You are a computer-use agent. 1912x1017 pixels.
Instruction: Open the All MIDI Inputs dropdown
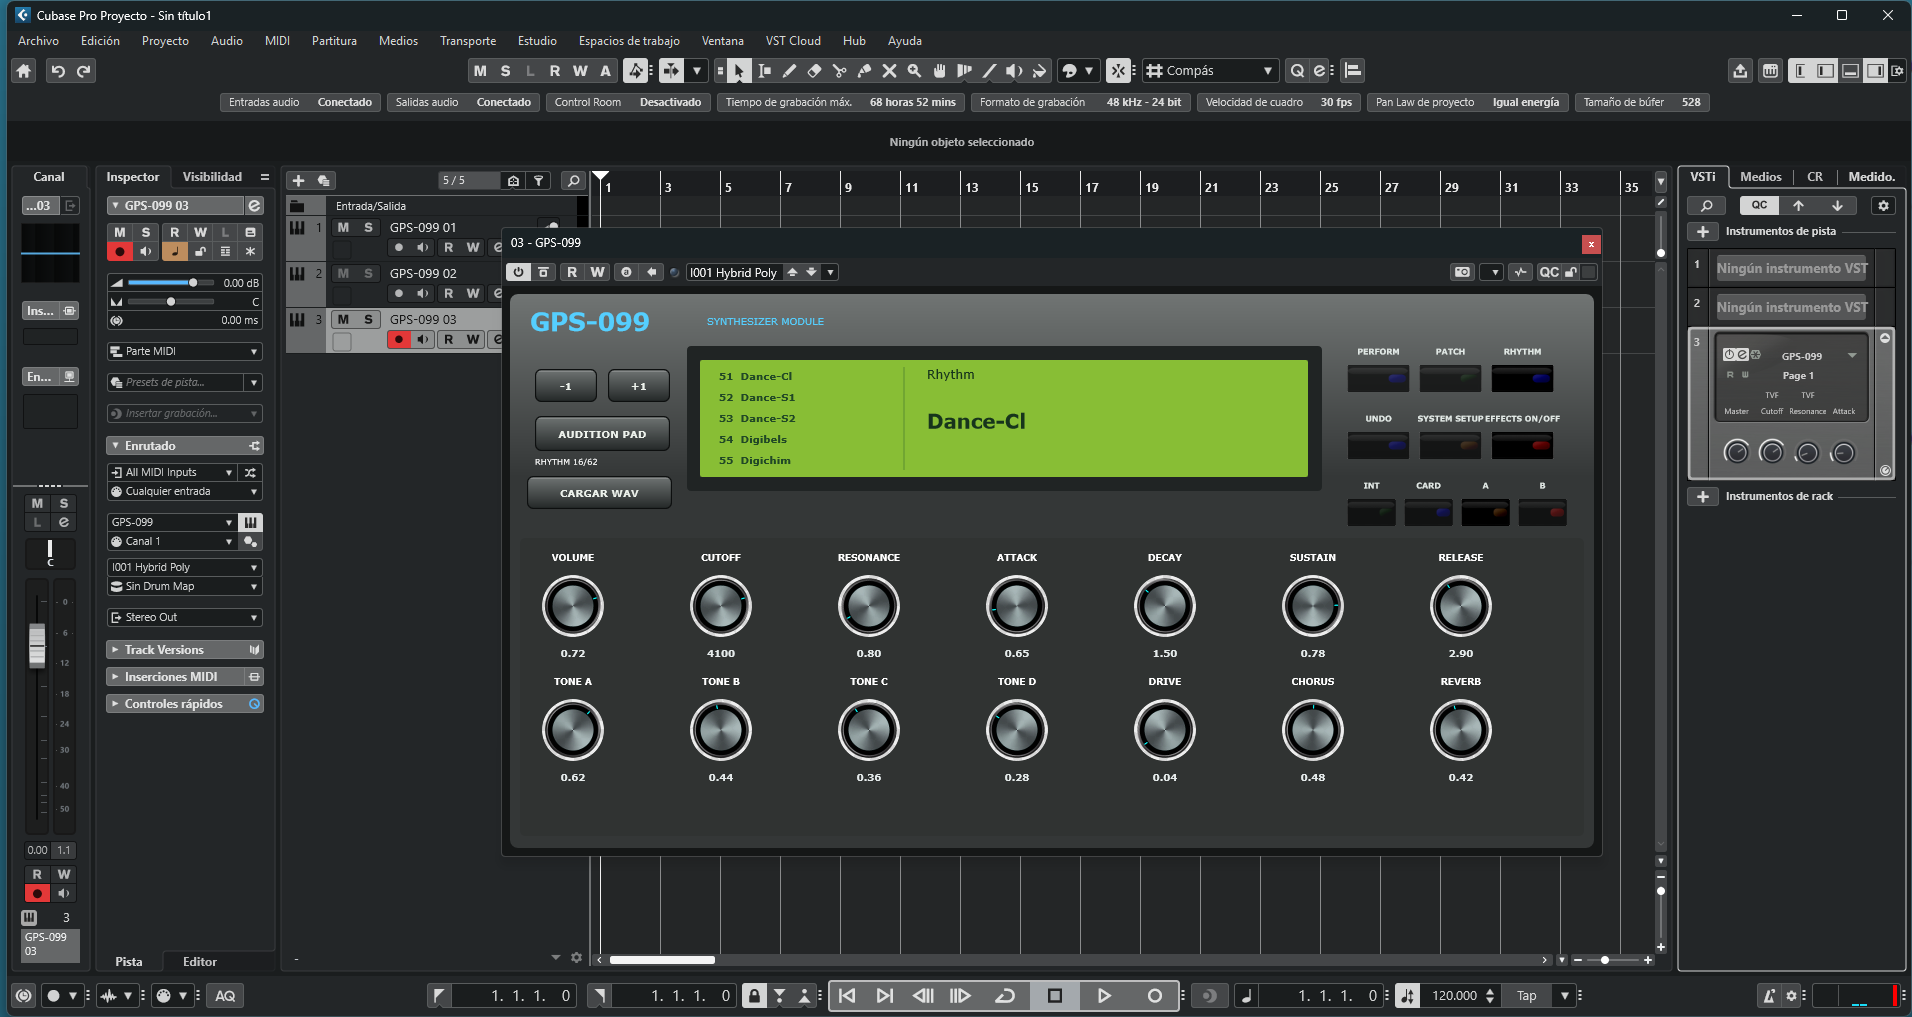[172, 472]
